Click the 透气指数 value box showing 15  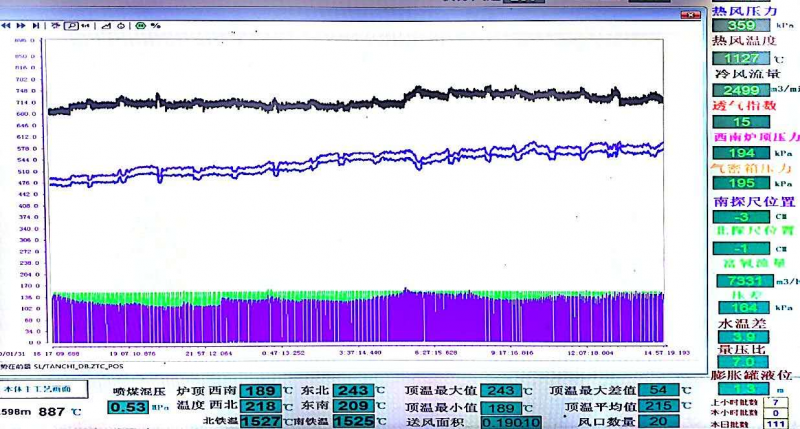[x=741, y=121]
